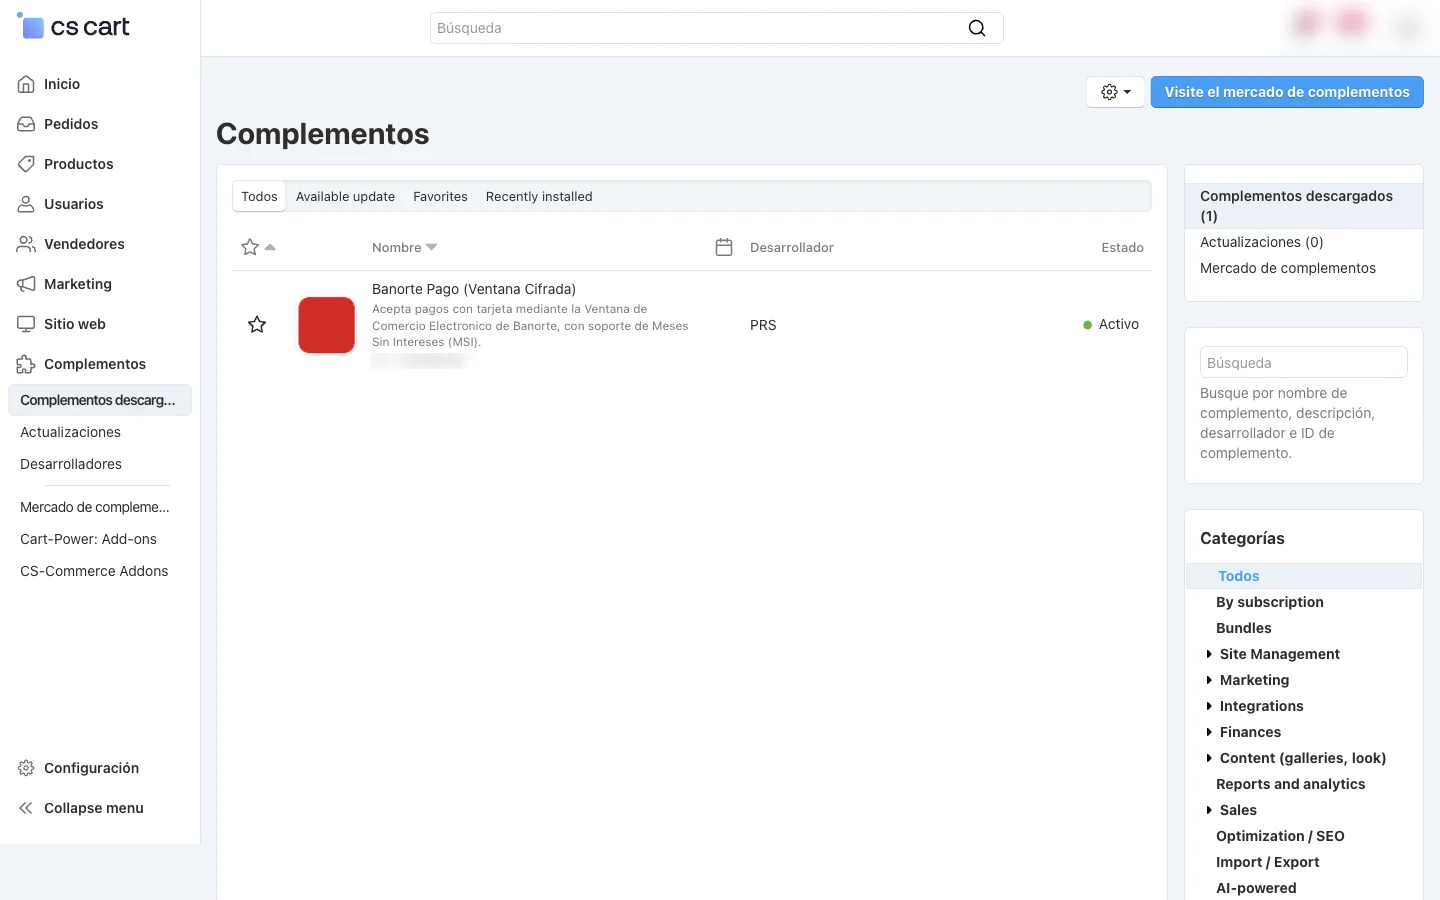Switch to the Favorites tab
The image size is (1440, 900).
click(440, 196)
